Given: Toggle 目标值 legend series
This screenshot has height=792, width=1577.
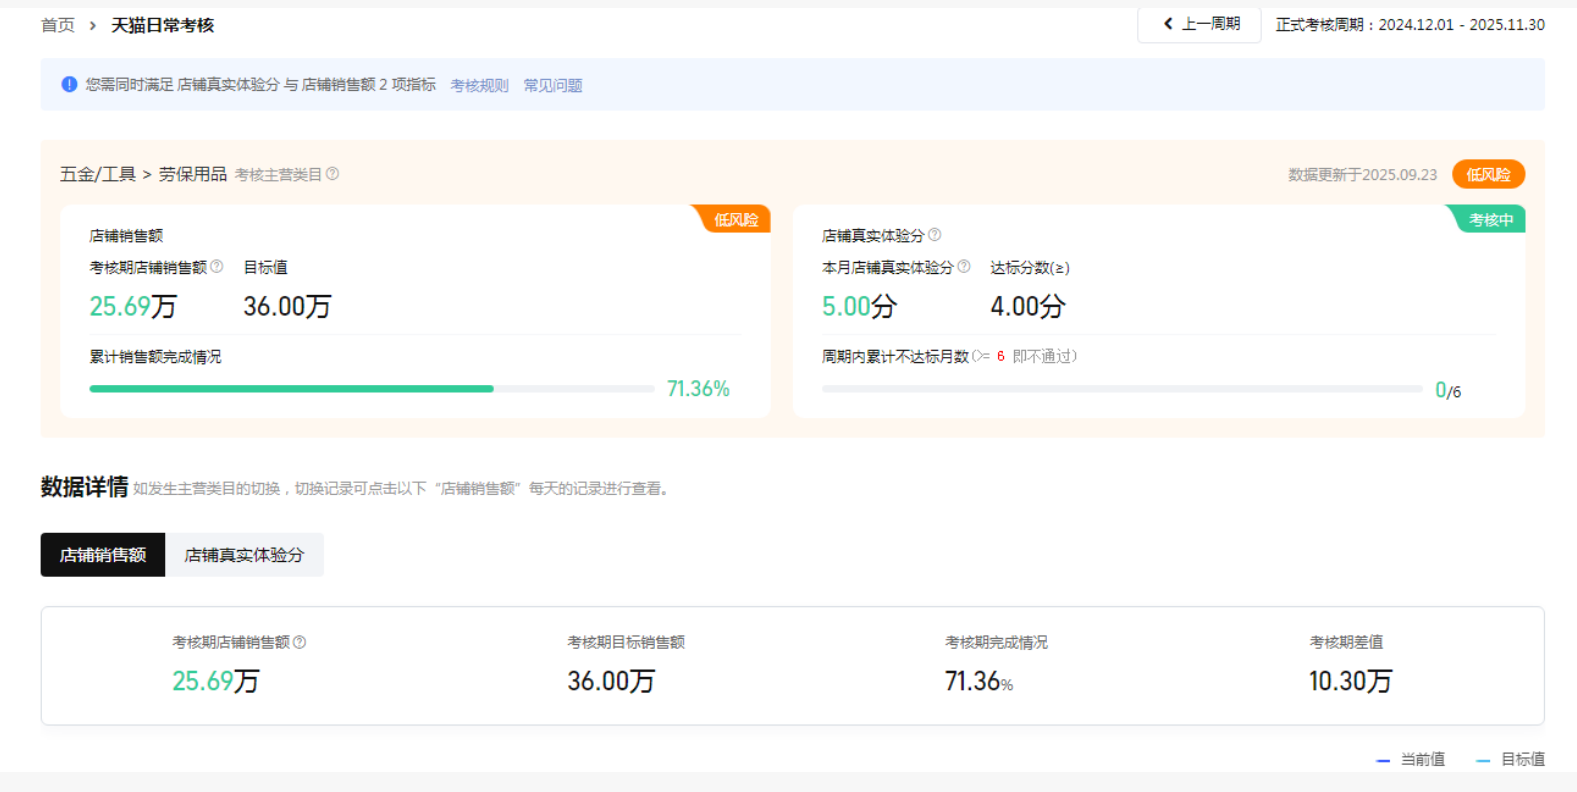Looking at the screenshot, I should (1511, 760).
